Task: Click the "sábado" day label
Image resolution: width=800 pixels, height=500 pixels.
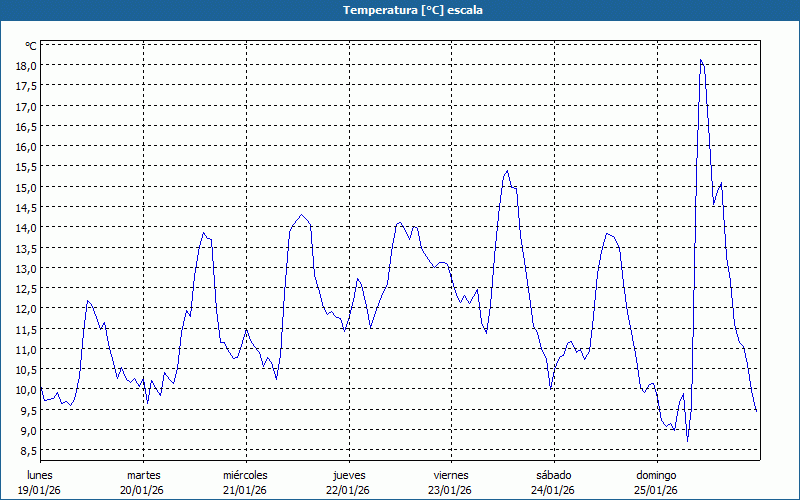Action: click(x=553, y=475)
